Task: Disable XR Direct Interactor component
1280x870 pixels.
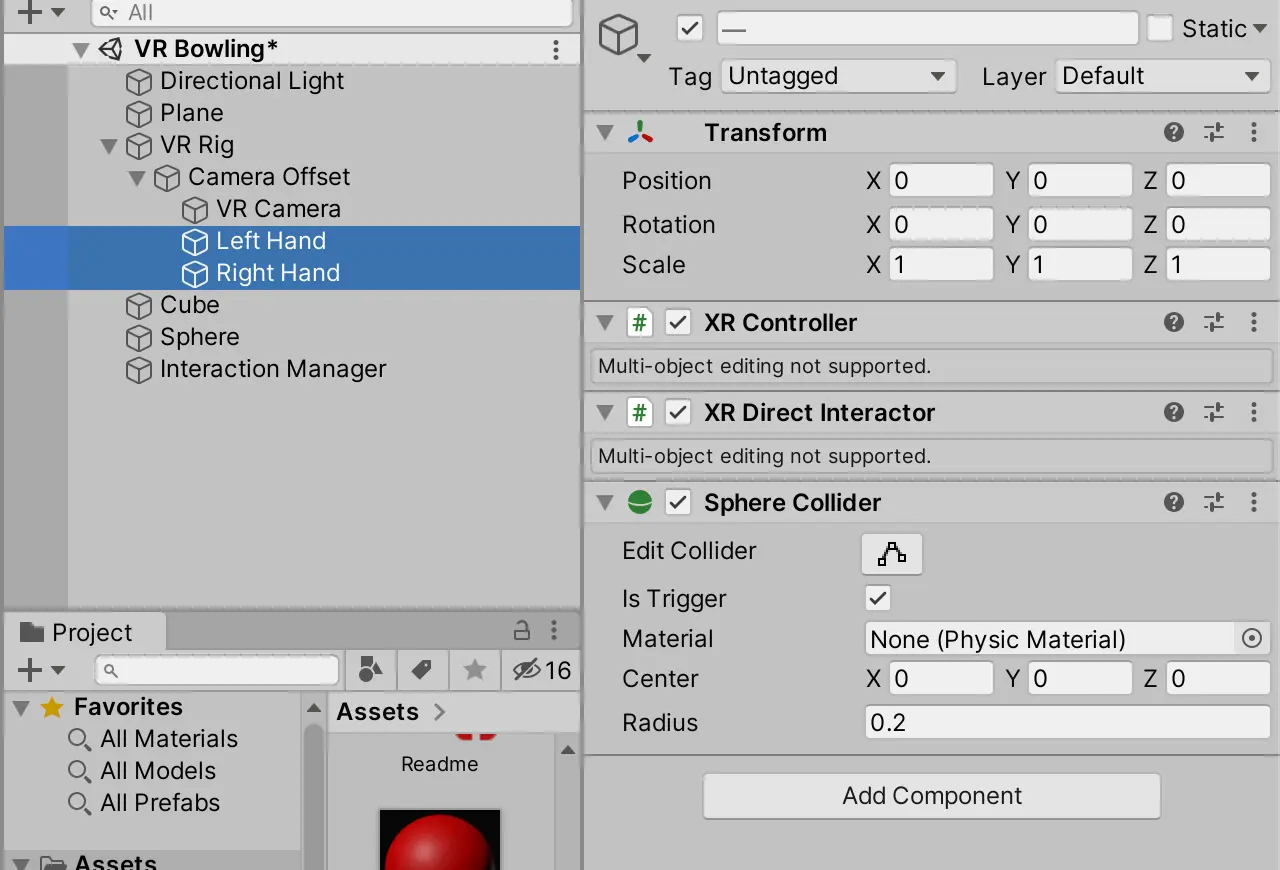Action: click(x=678, y=413)
